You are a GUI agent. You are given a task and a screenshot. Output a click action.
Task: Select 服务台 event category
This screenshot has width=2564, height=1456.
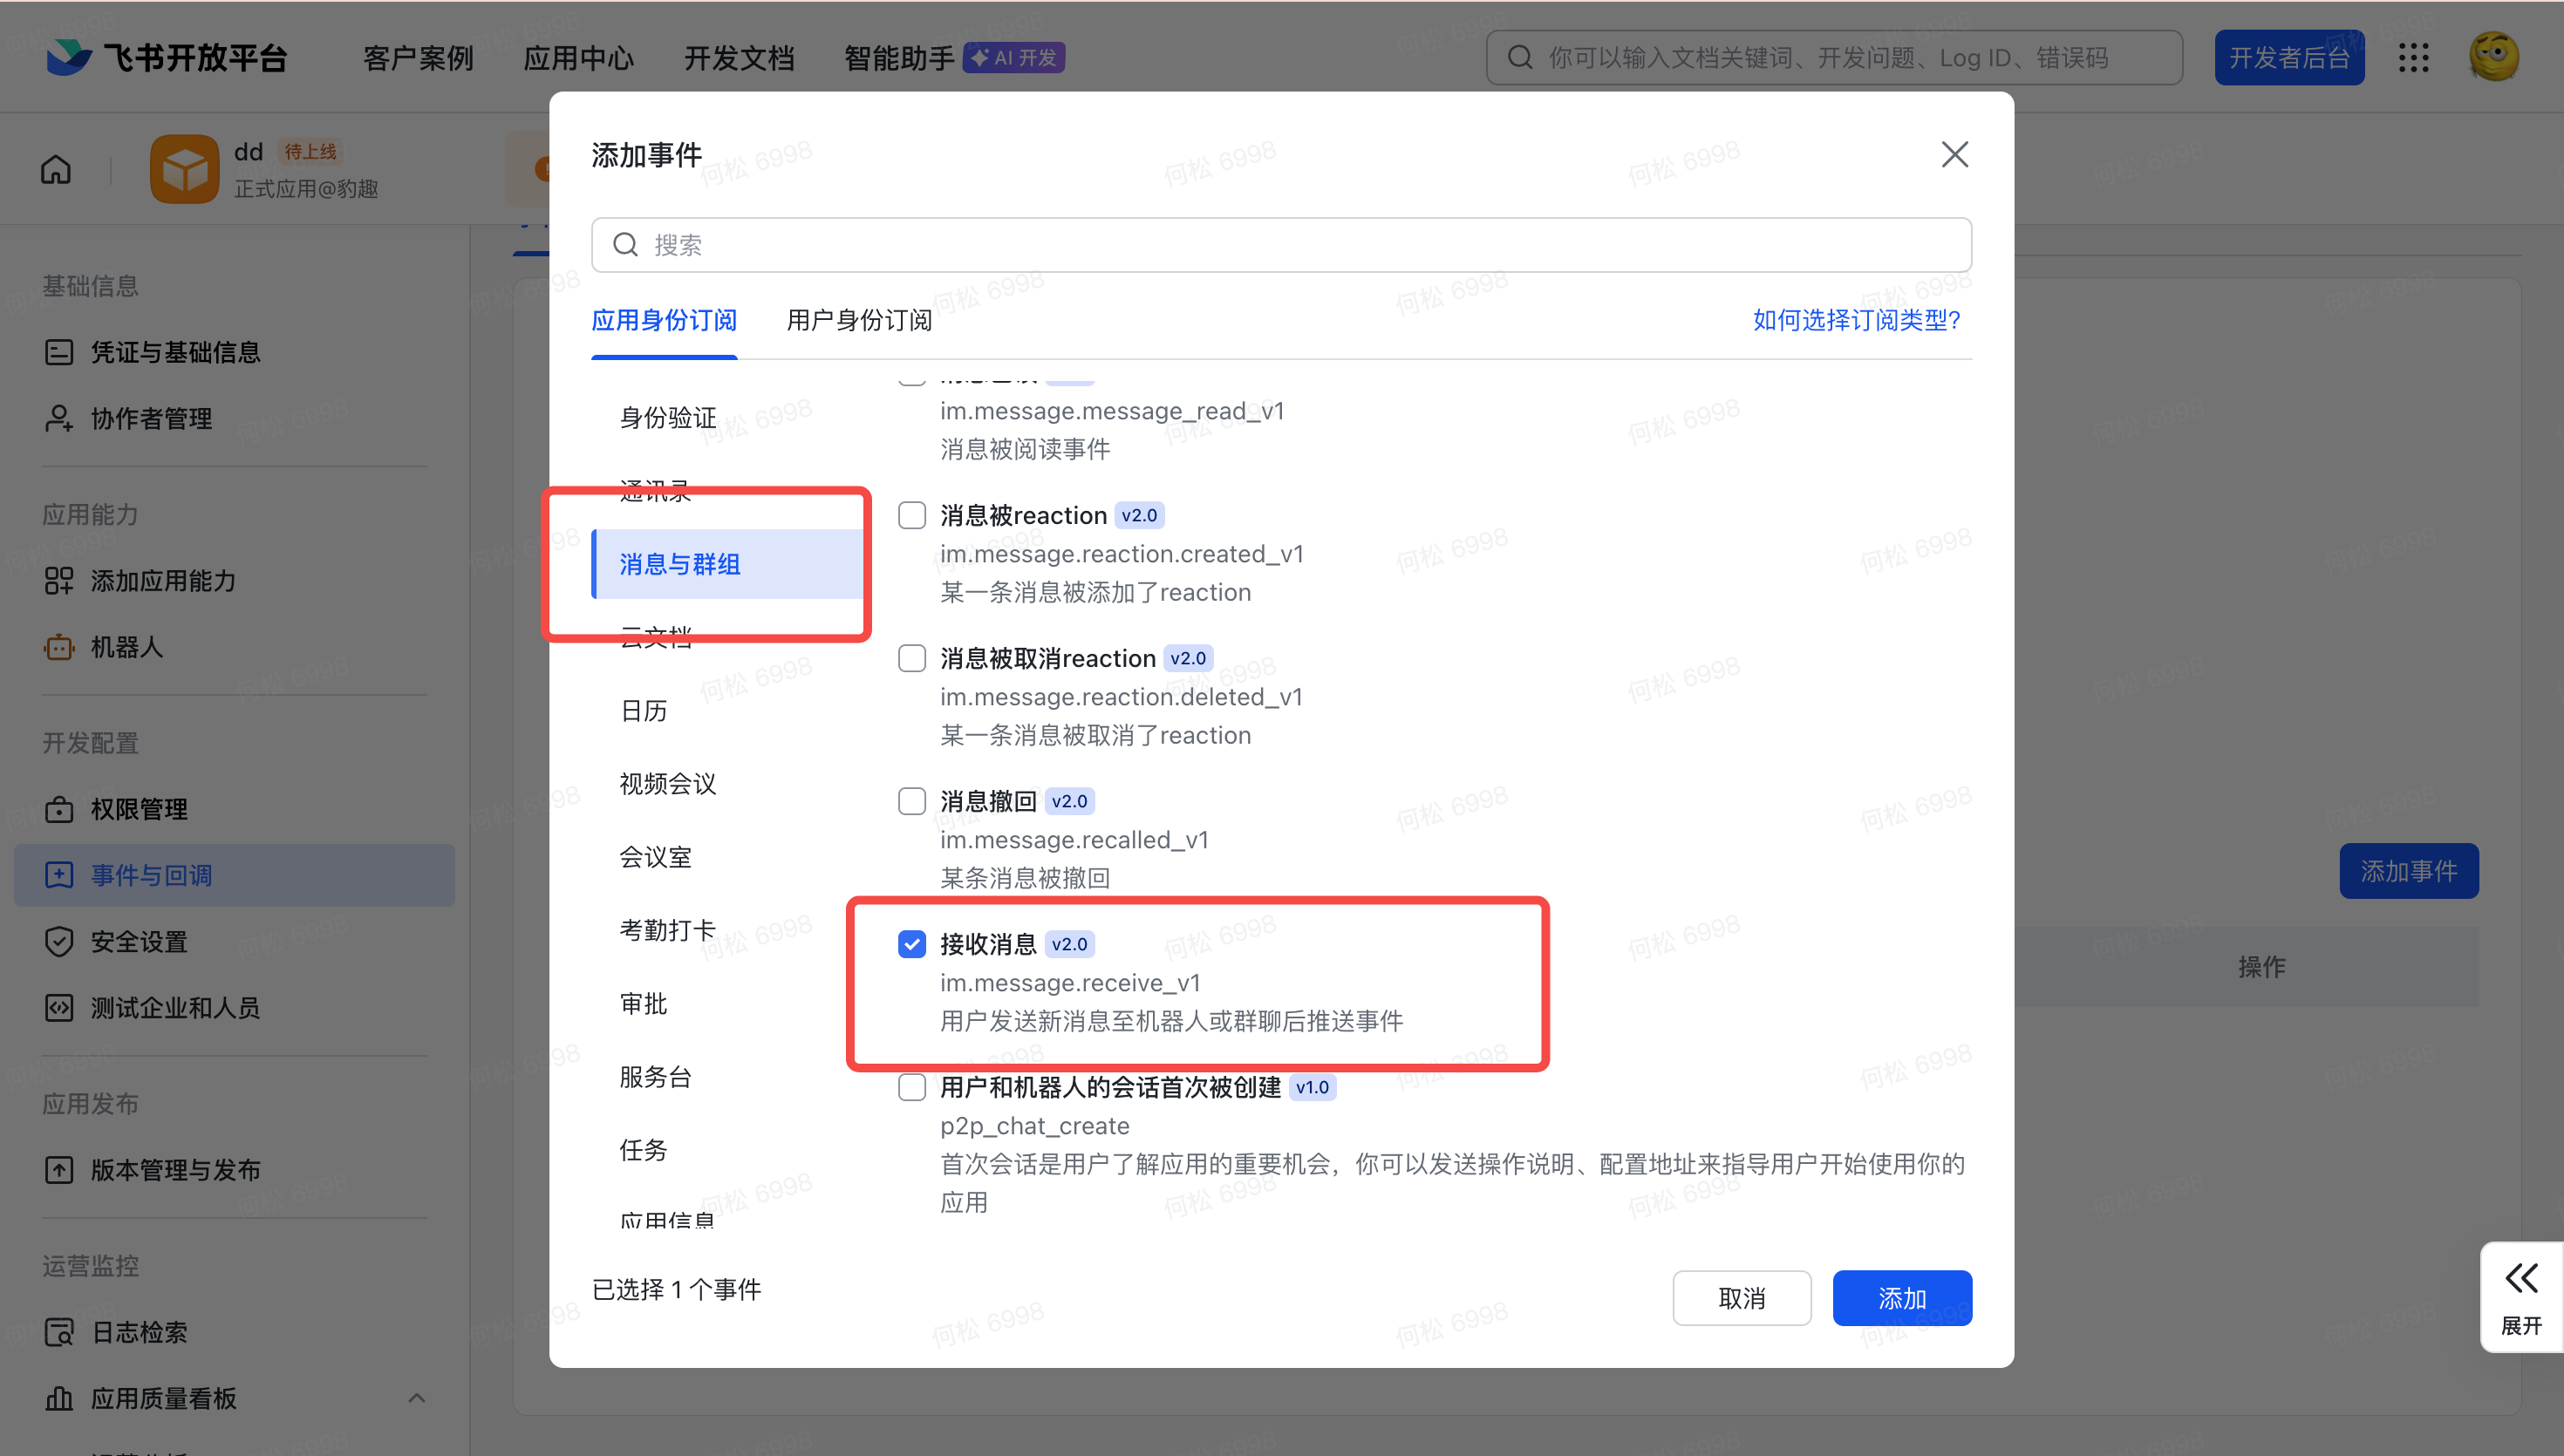655,1077
